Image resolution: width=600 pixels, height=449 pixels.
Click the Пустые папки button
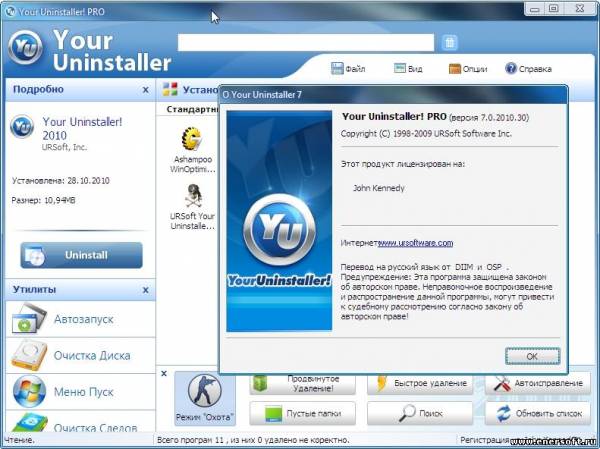point(303,413)
